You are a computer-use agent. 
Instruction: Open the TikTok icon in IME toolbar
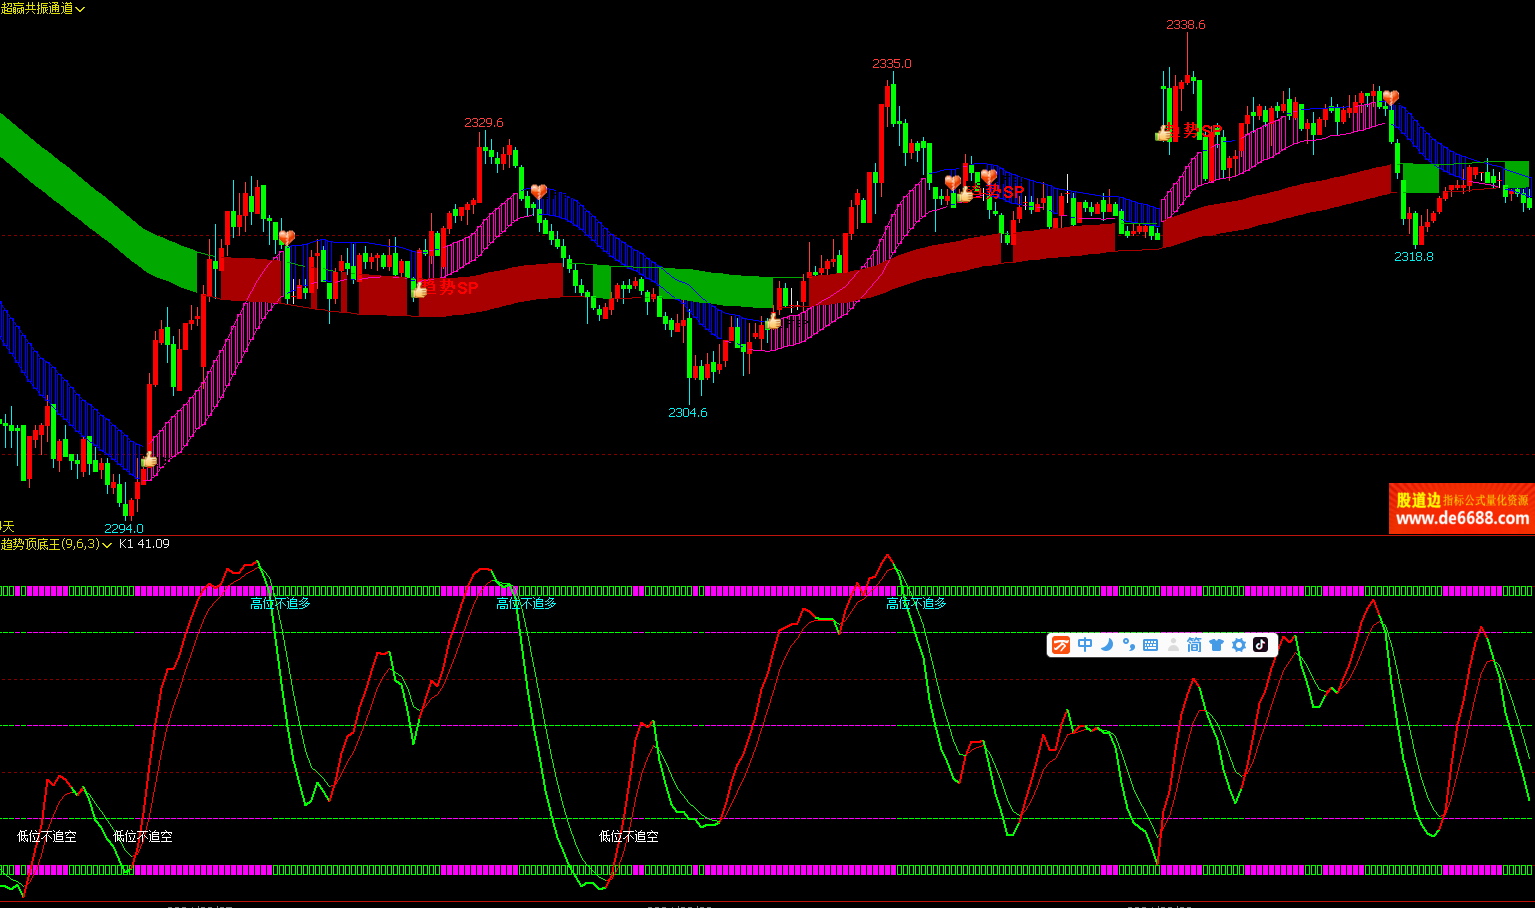[1261, 645]
